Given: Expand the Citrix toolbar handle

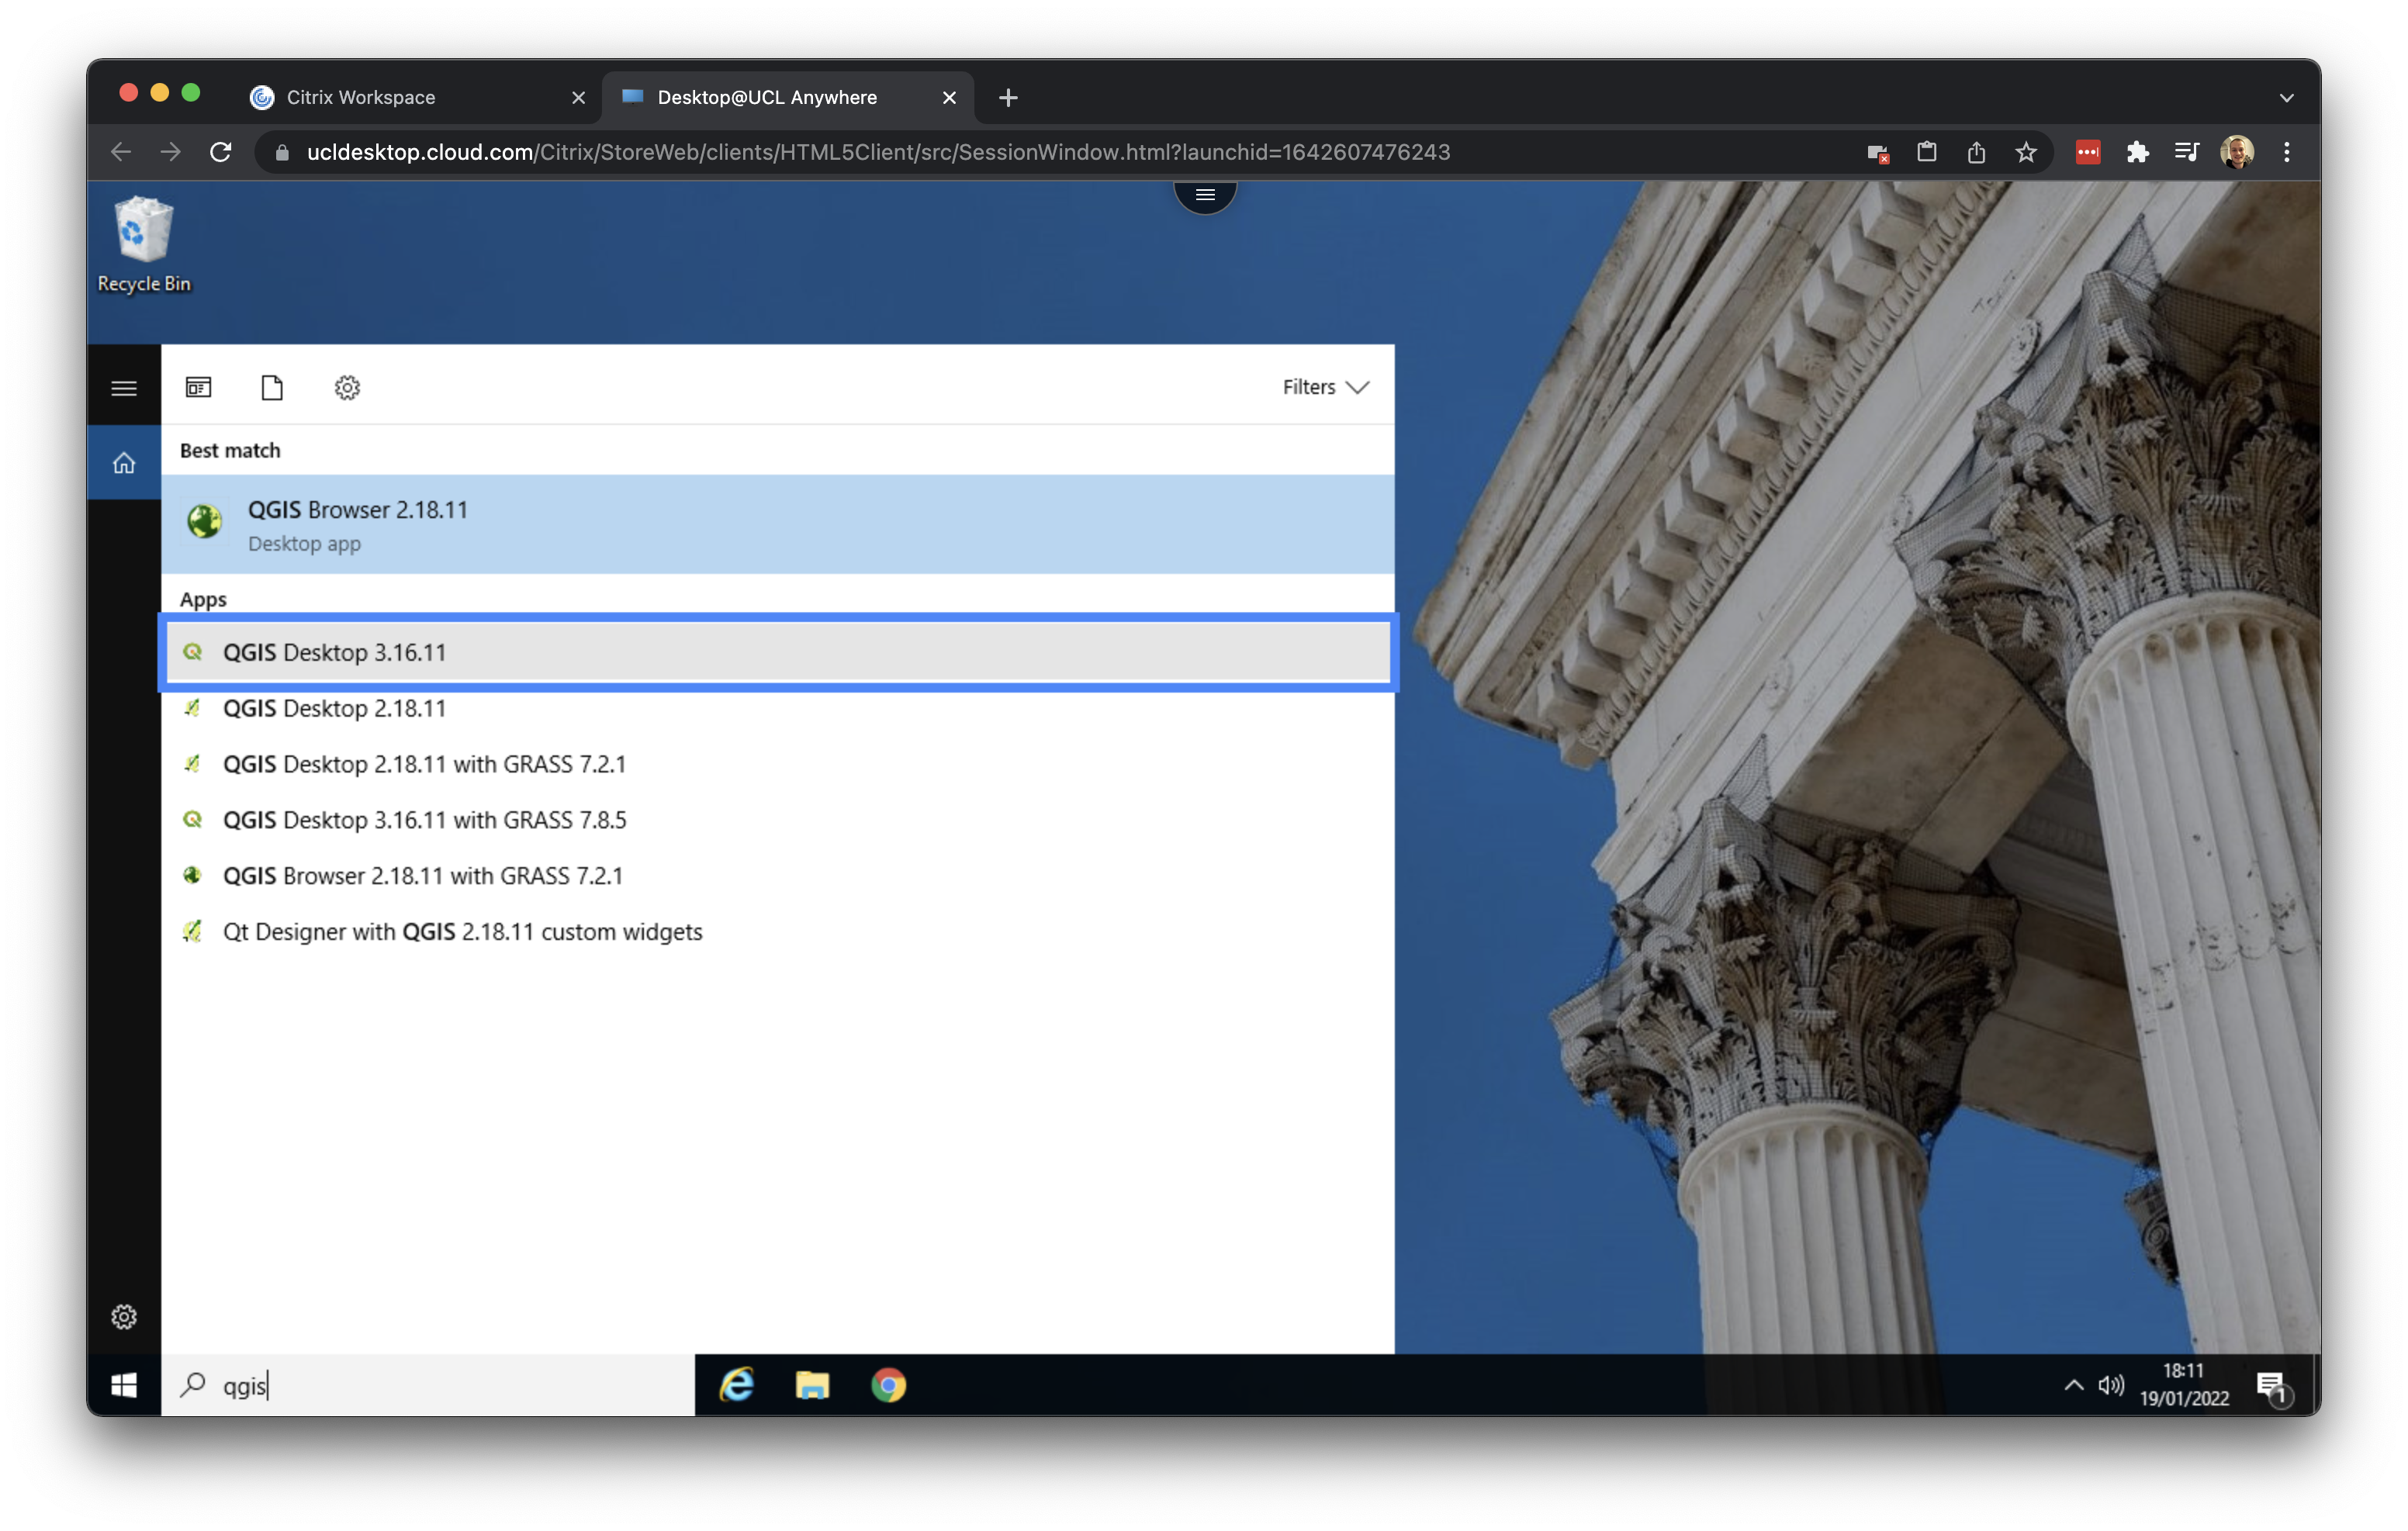Looking at the screenshot, I should (1205, 195).
